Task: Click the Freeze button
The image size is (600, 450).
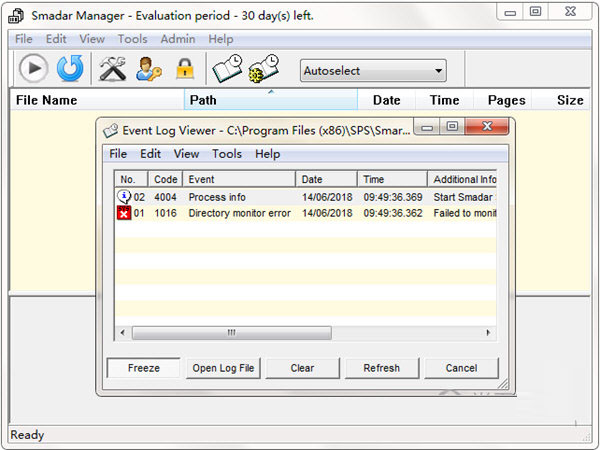Action: (143, 368)
